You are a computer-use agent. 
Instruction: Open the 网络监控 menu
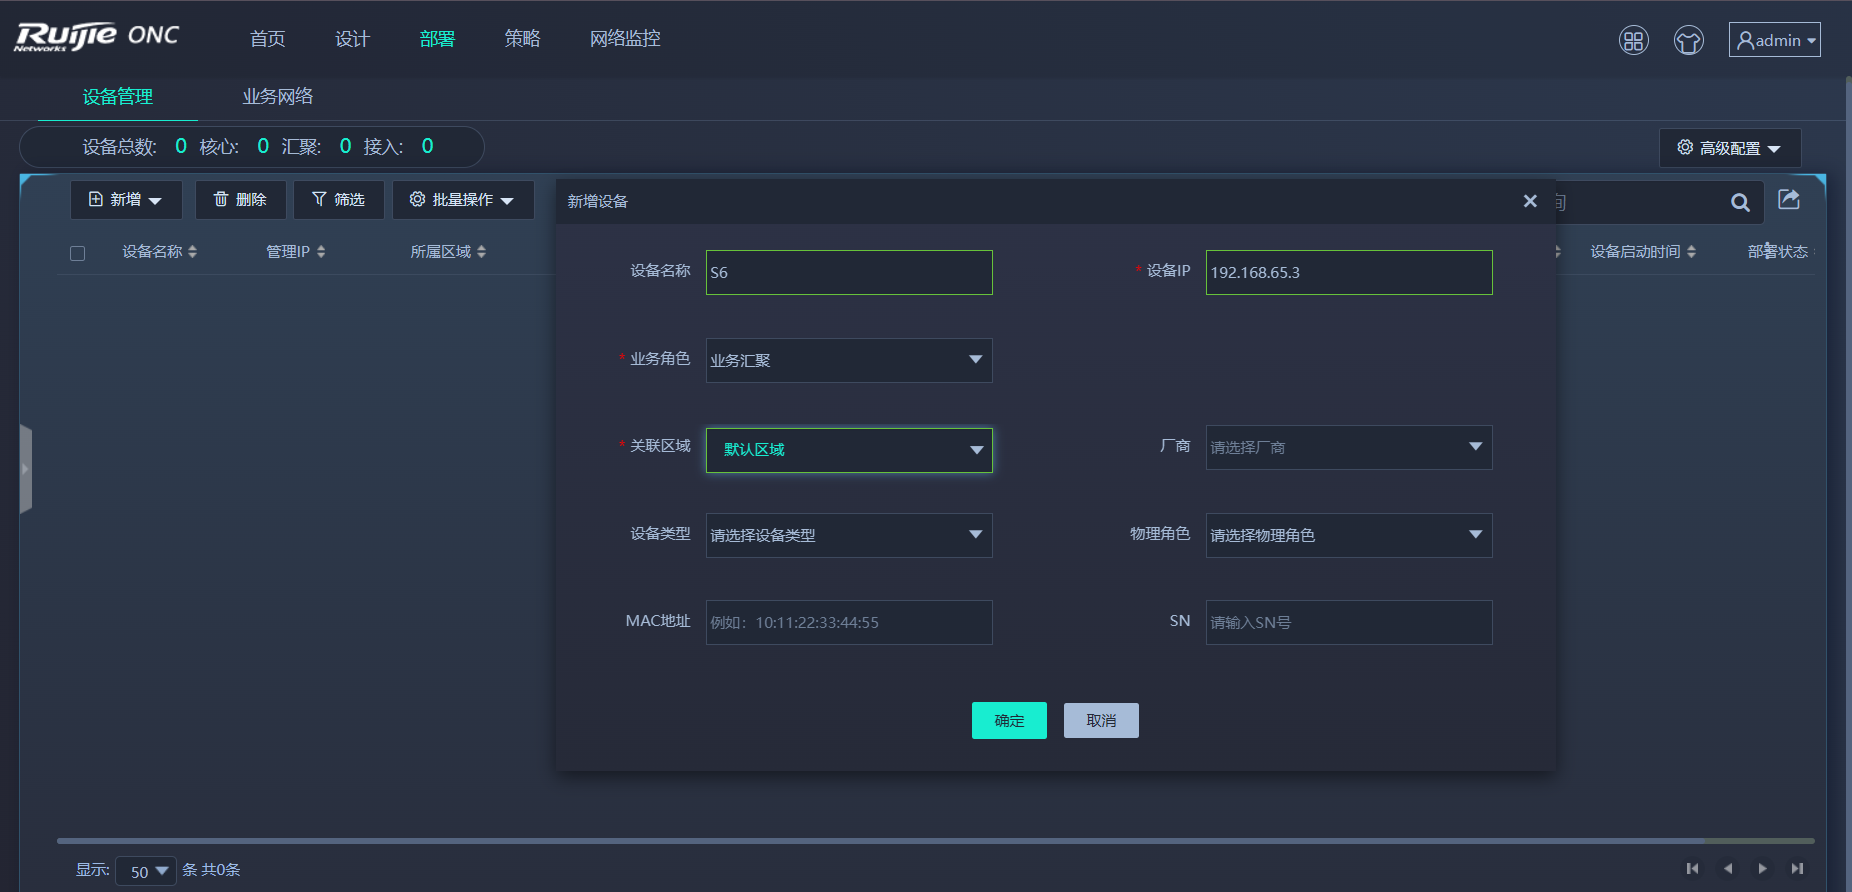[x=625, y=38]
